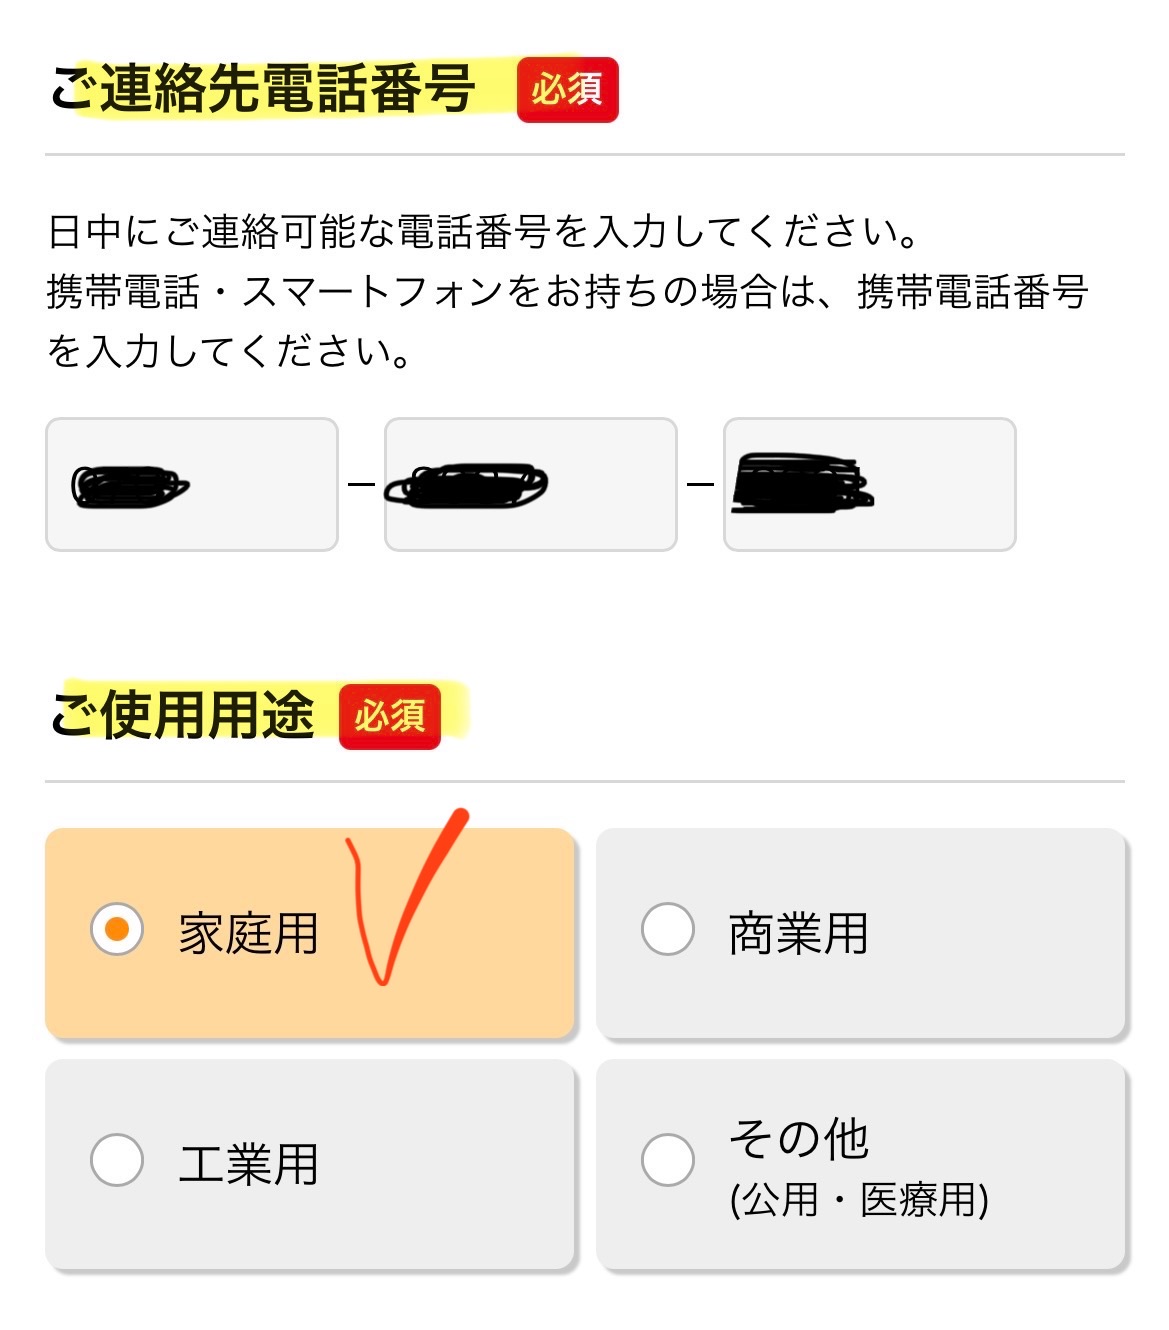Click the last phone number input field
The image size is (1169, 1330).
(x=870, y=484)
